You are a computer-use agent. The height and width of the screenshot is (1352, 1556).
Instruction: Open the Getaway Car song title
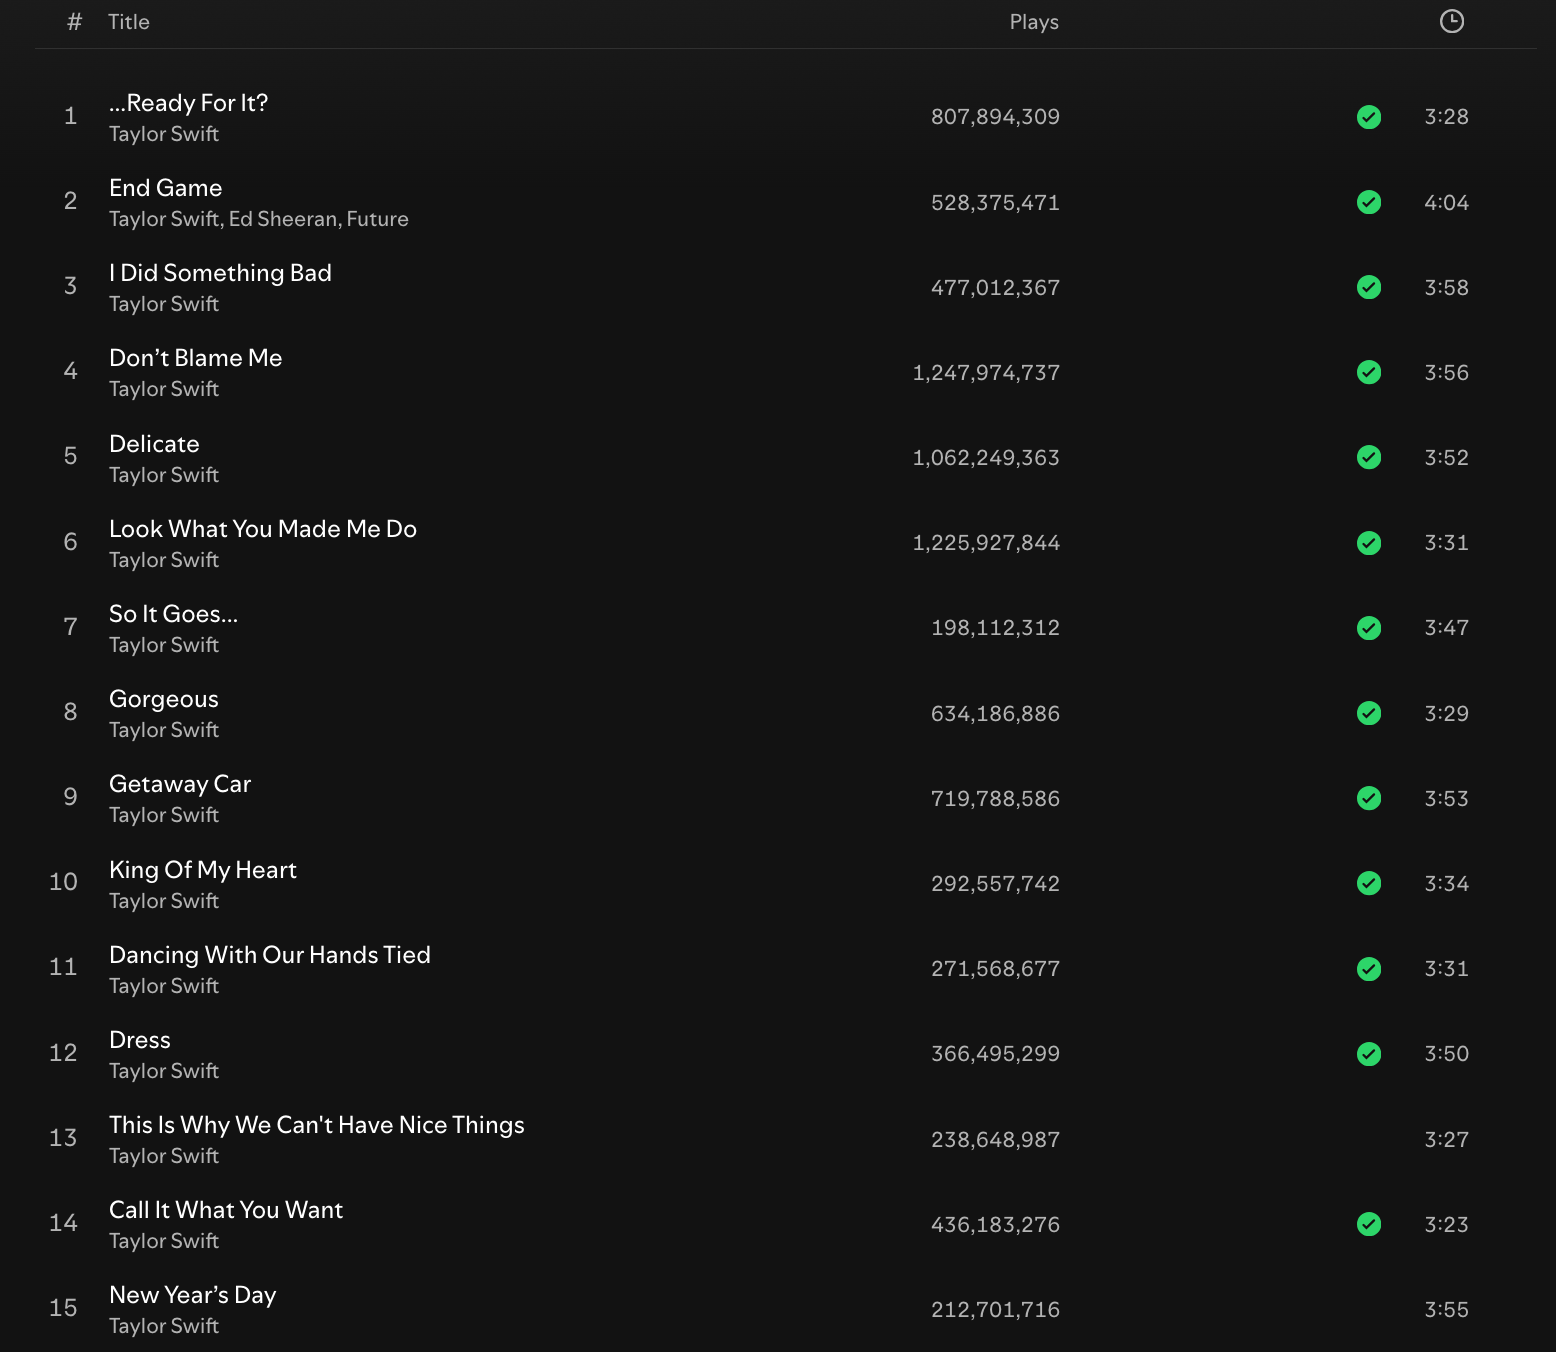[x=180, y=784]
